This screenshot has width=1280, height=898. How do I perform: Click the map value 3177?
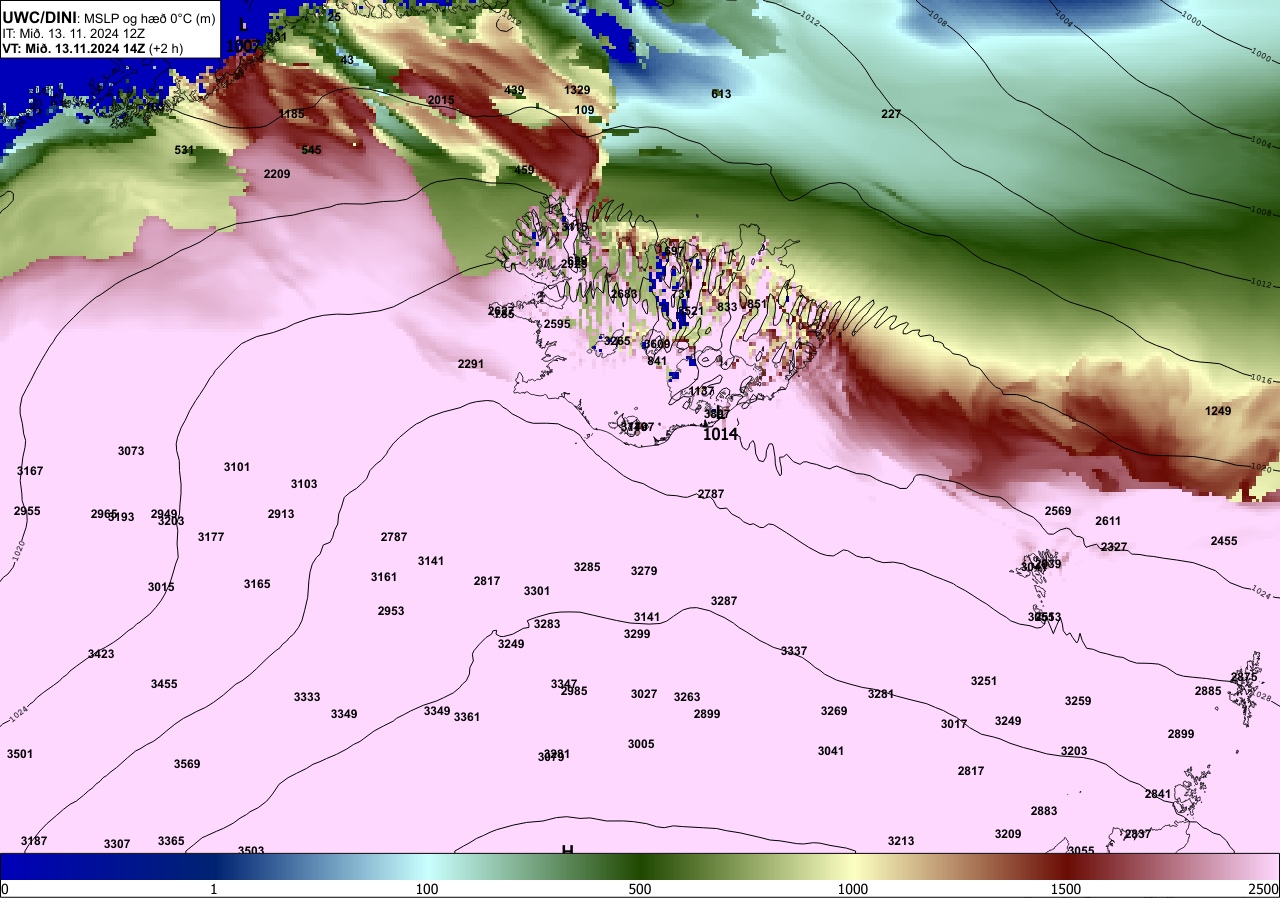(211, 537)
